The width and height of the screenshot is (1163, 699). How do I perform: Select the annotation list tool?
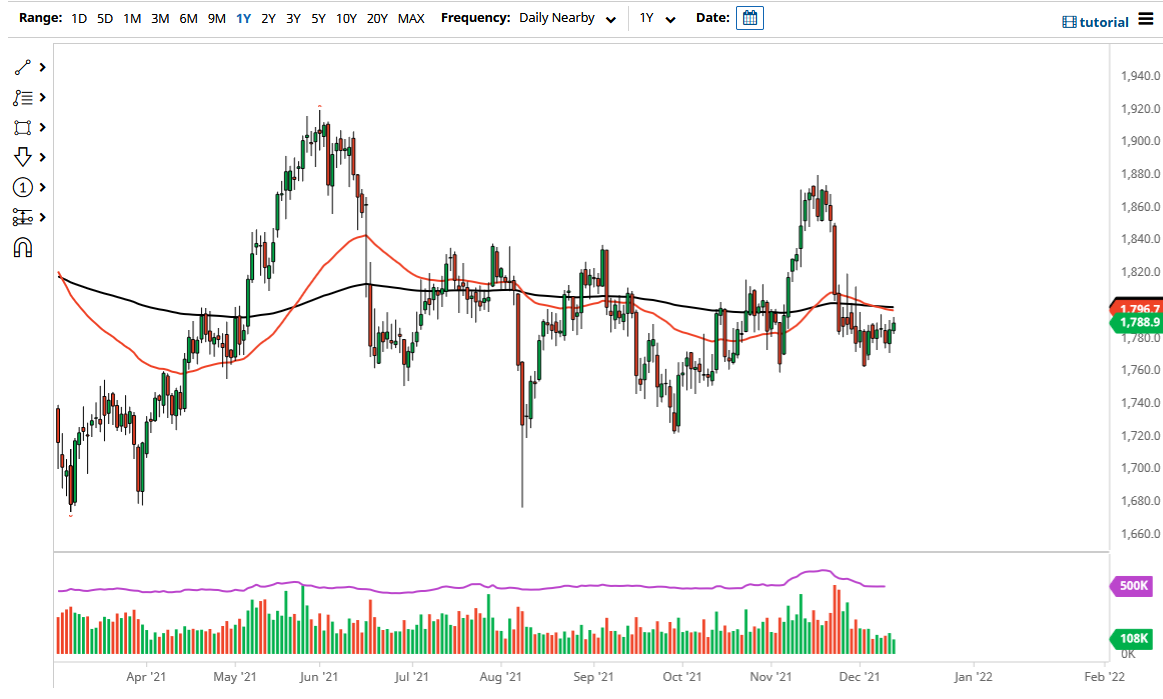point(22,97)
